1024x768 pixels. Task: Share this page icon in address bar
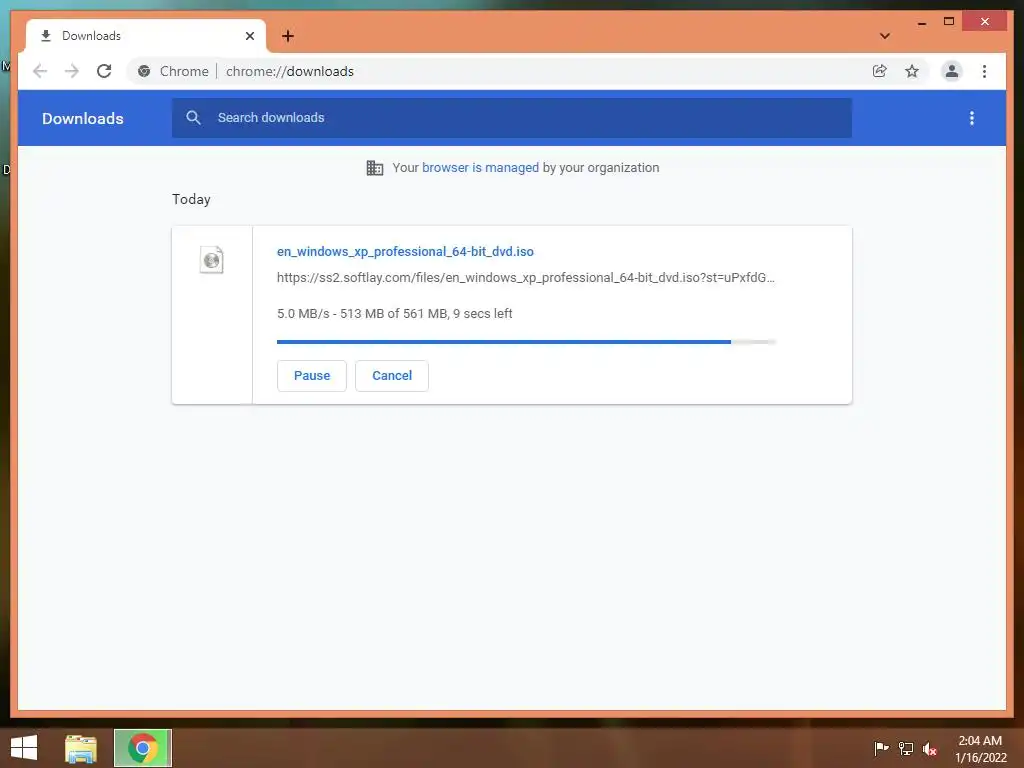click(x=880, y=71)
